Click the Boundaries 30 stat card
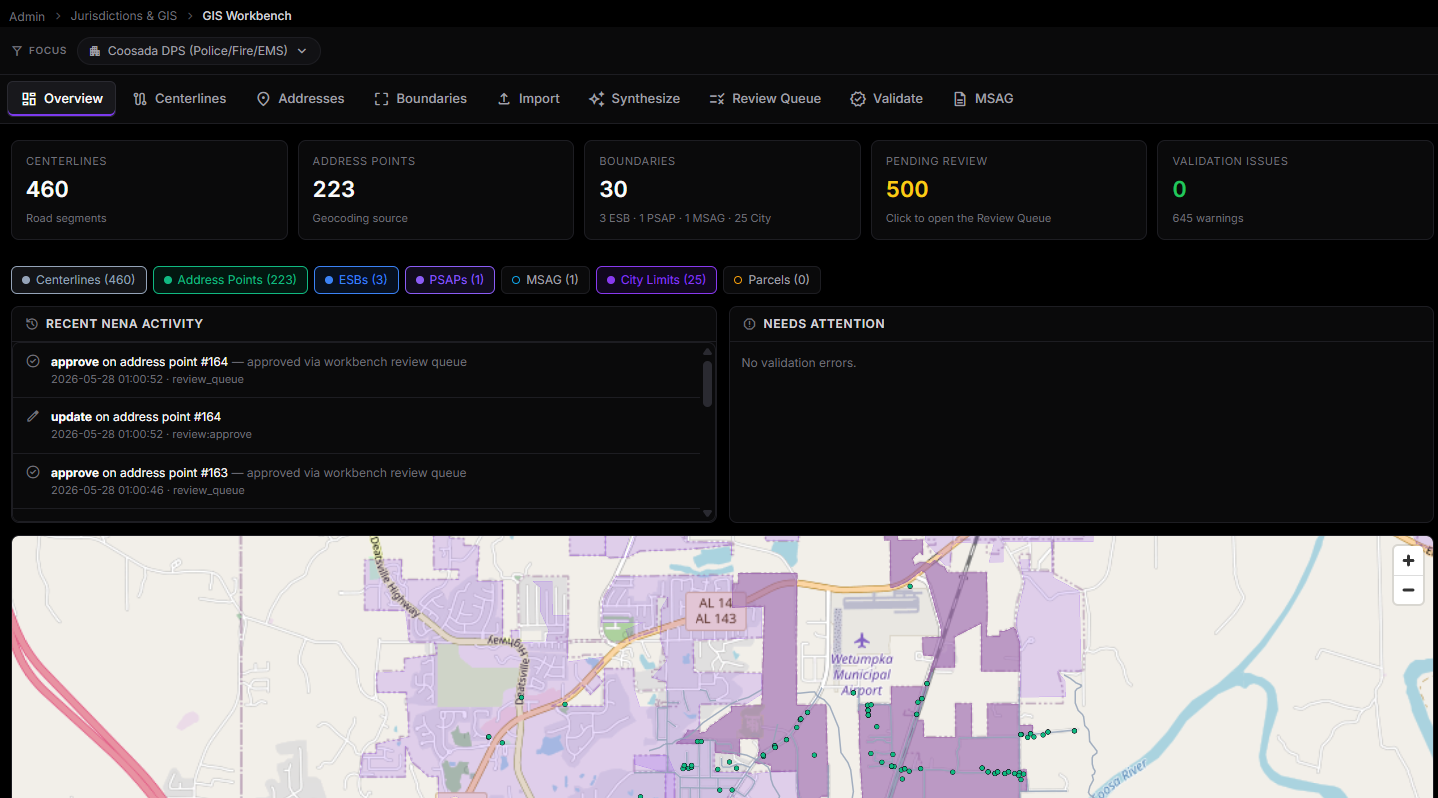Screen dimensions: 1438x798 tap(722, 190)
